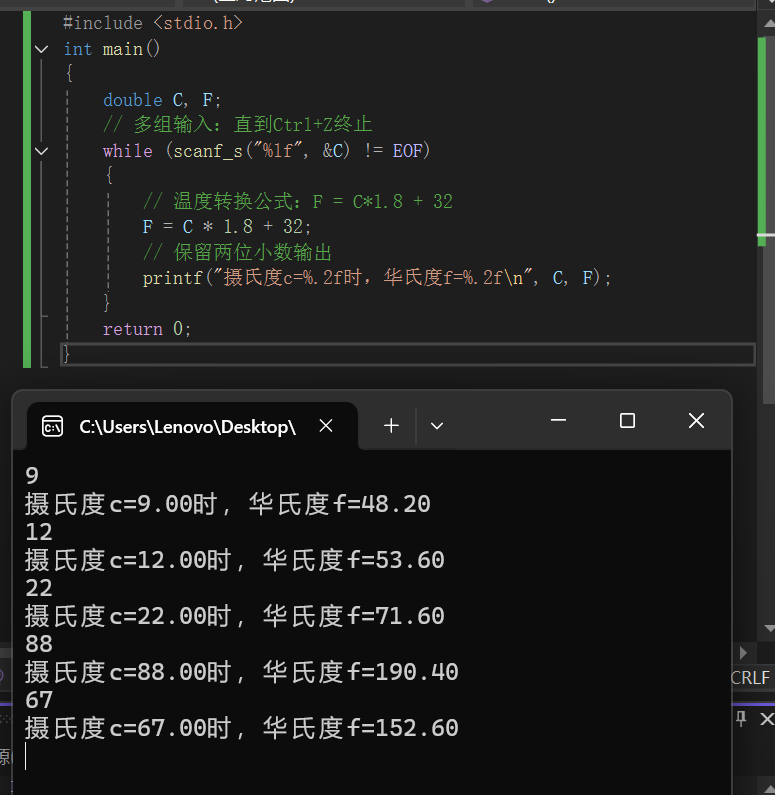Click terminal input line '22'
Image resolution: width=775 pixels, height=795 pixels.
coord(39,588)
